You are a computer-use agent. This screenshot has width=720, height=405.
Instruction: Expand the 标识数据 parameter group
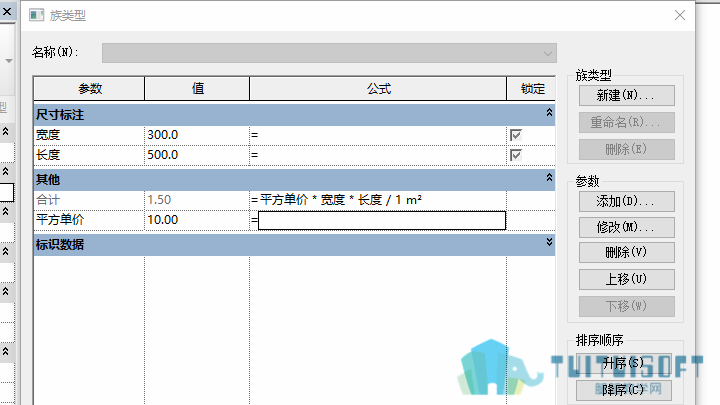549,242
